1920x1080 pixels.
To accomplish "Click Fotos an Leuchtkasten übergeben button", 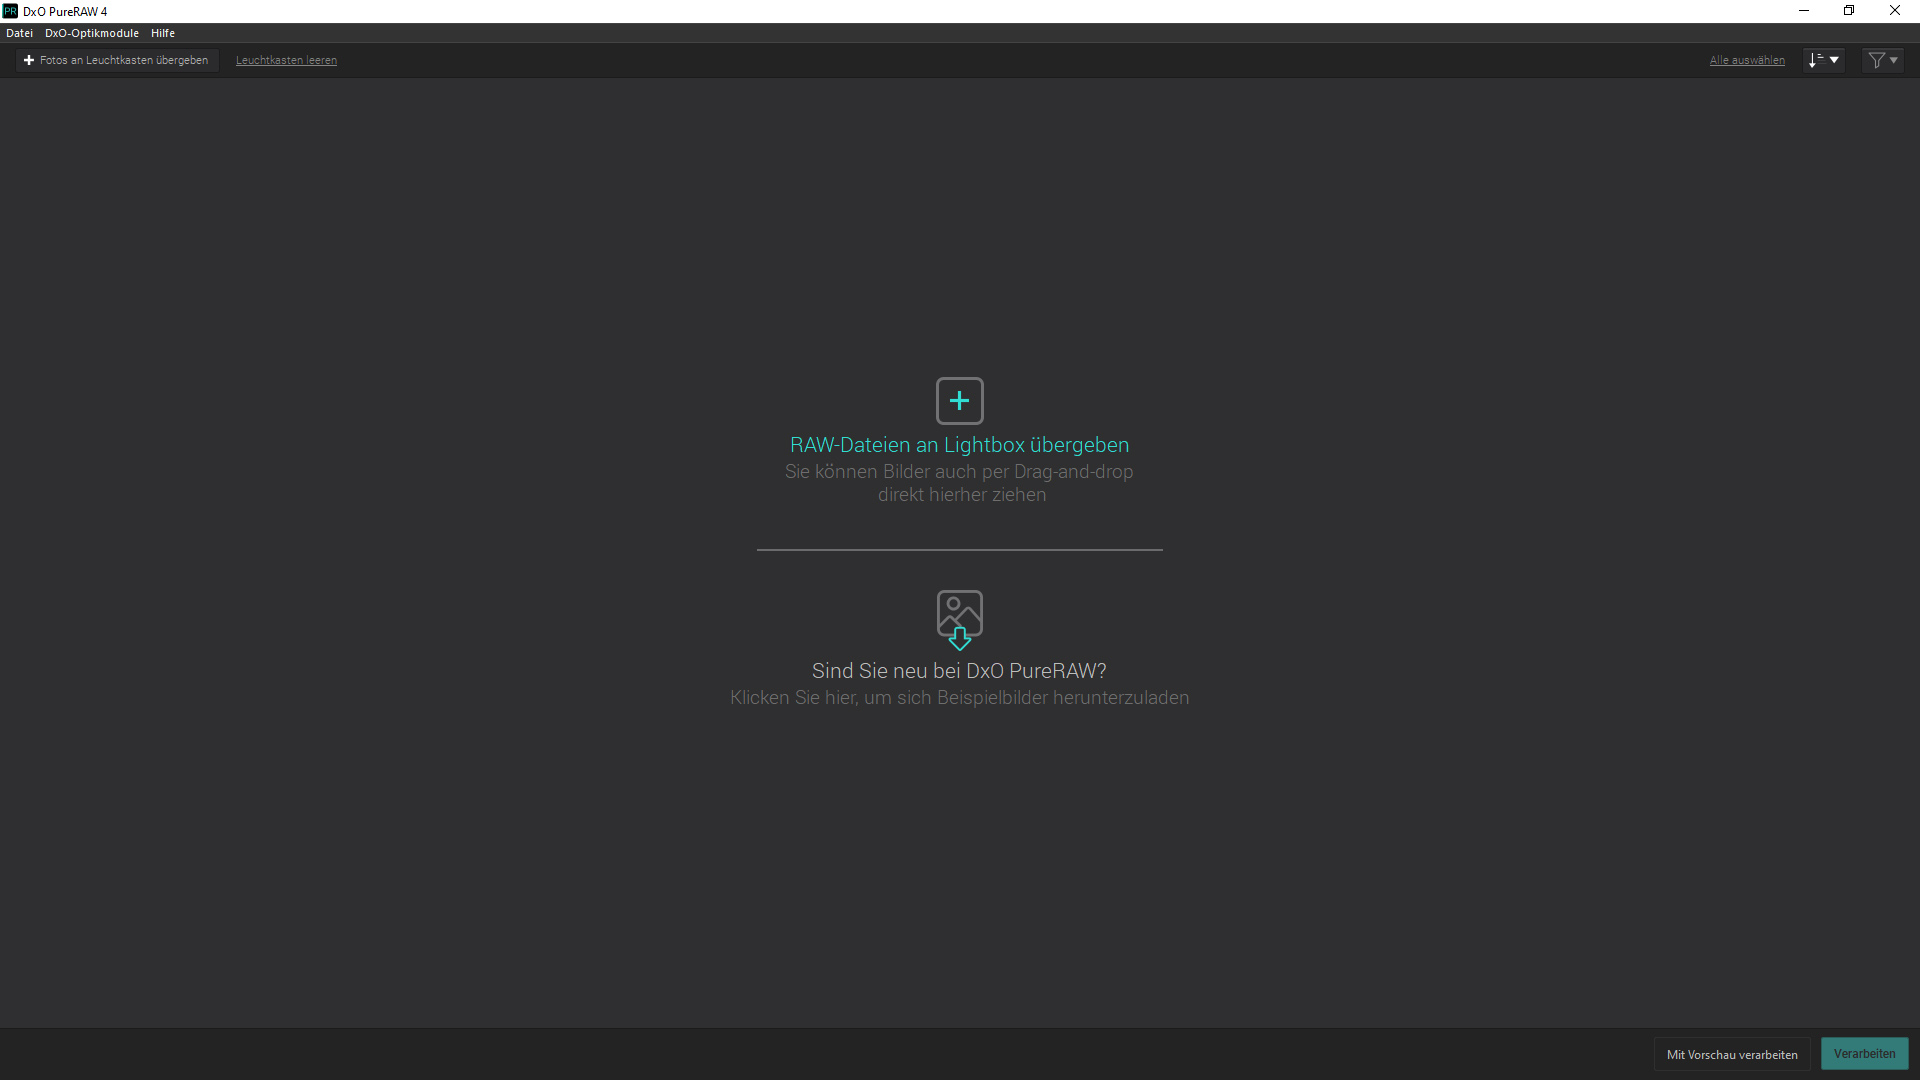I will (x=116, y=60).
